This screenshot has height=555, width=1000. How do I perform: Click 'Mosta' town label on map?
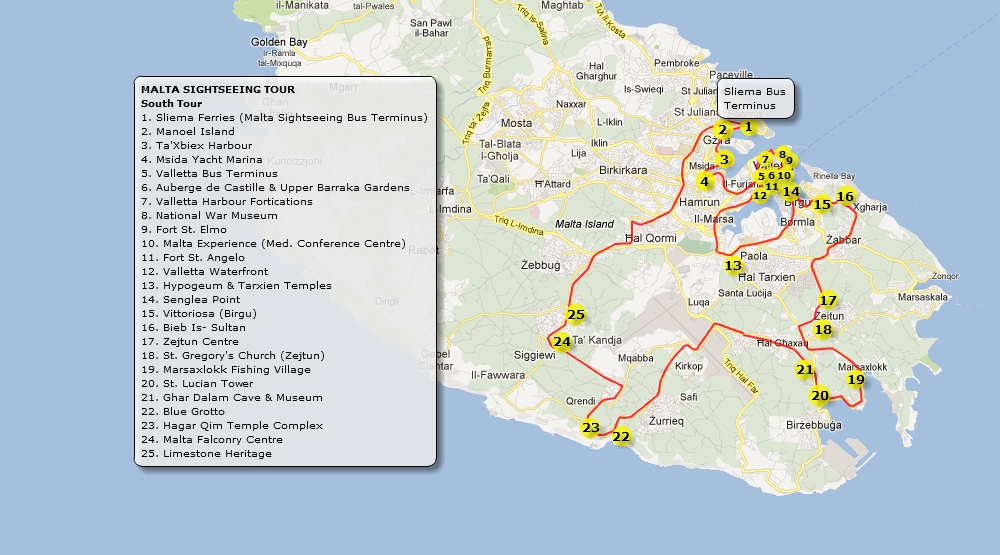tap(517, 123)
